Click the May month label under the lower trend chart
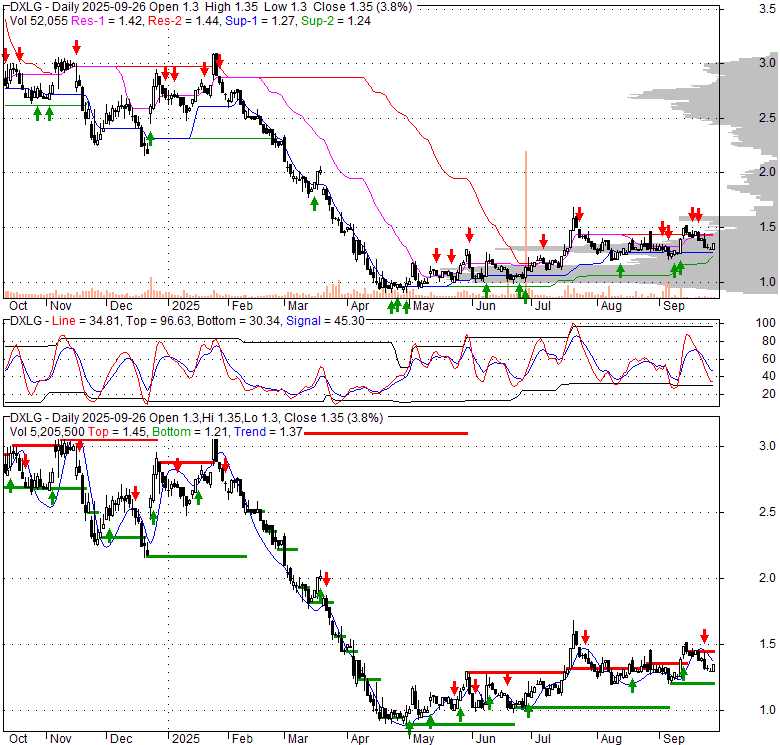Screen dimensions: 780x745 point(423,739)
